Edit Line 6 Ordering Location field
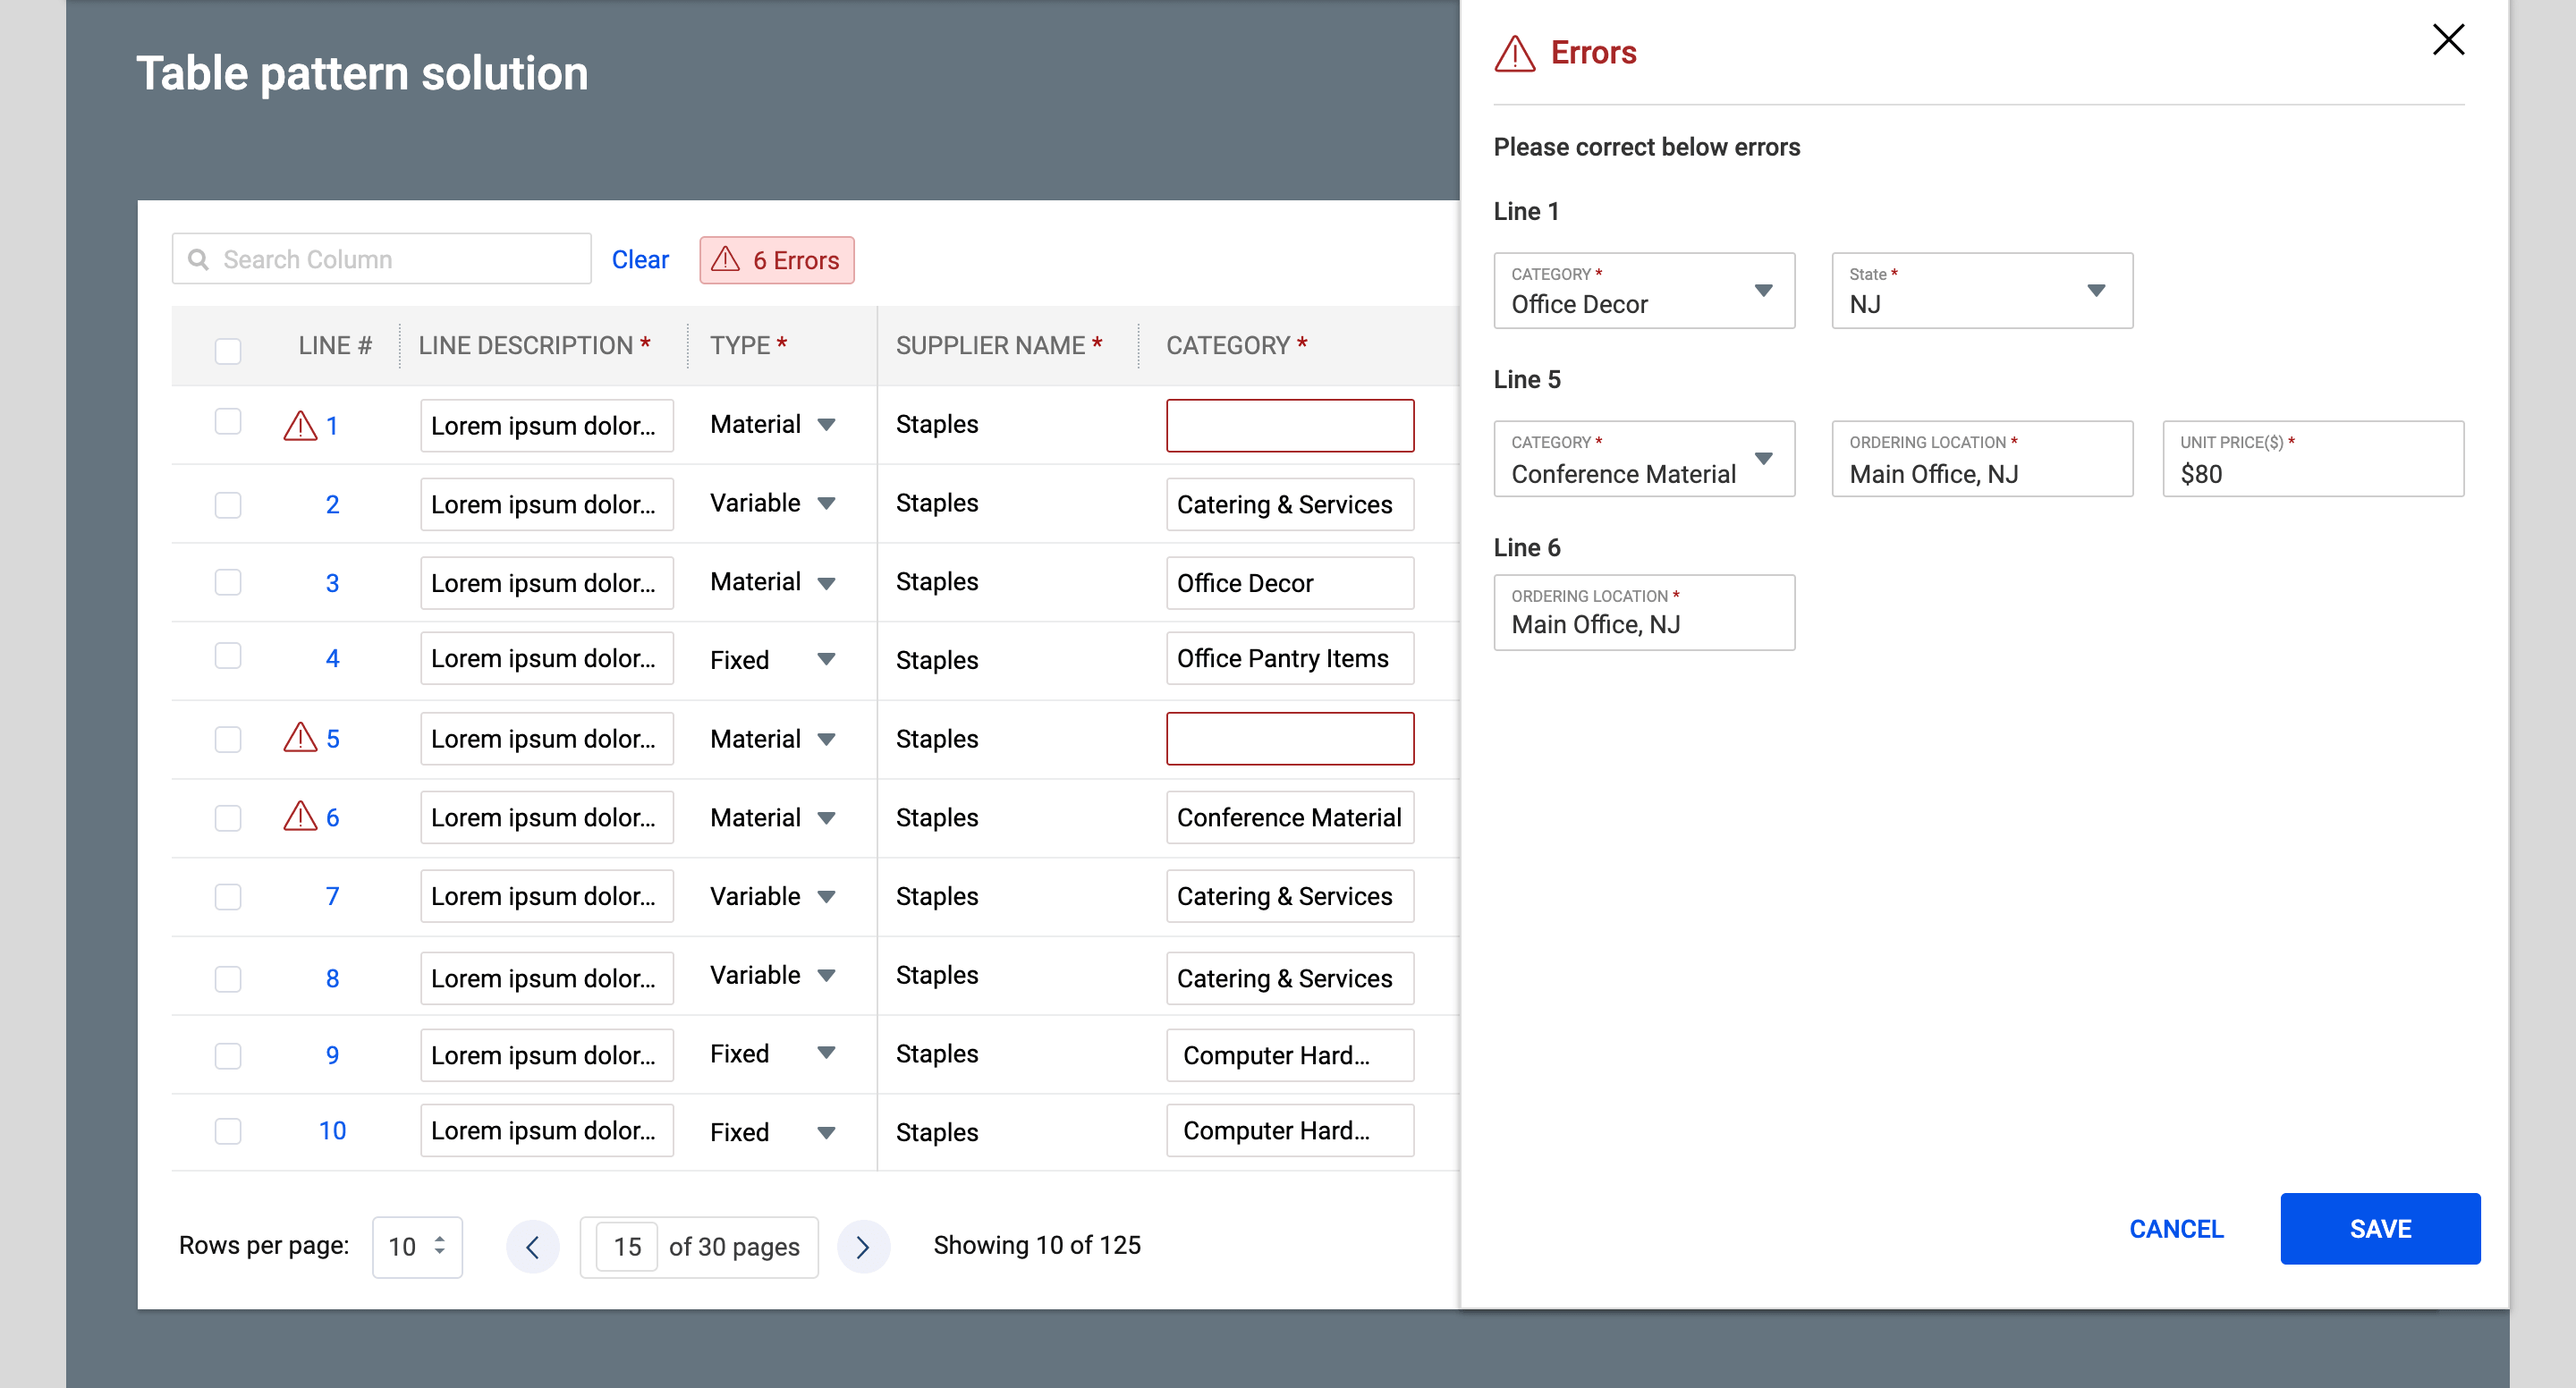 tap(1644, 613)
